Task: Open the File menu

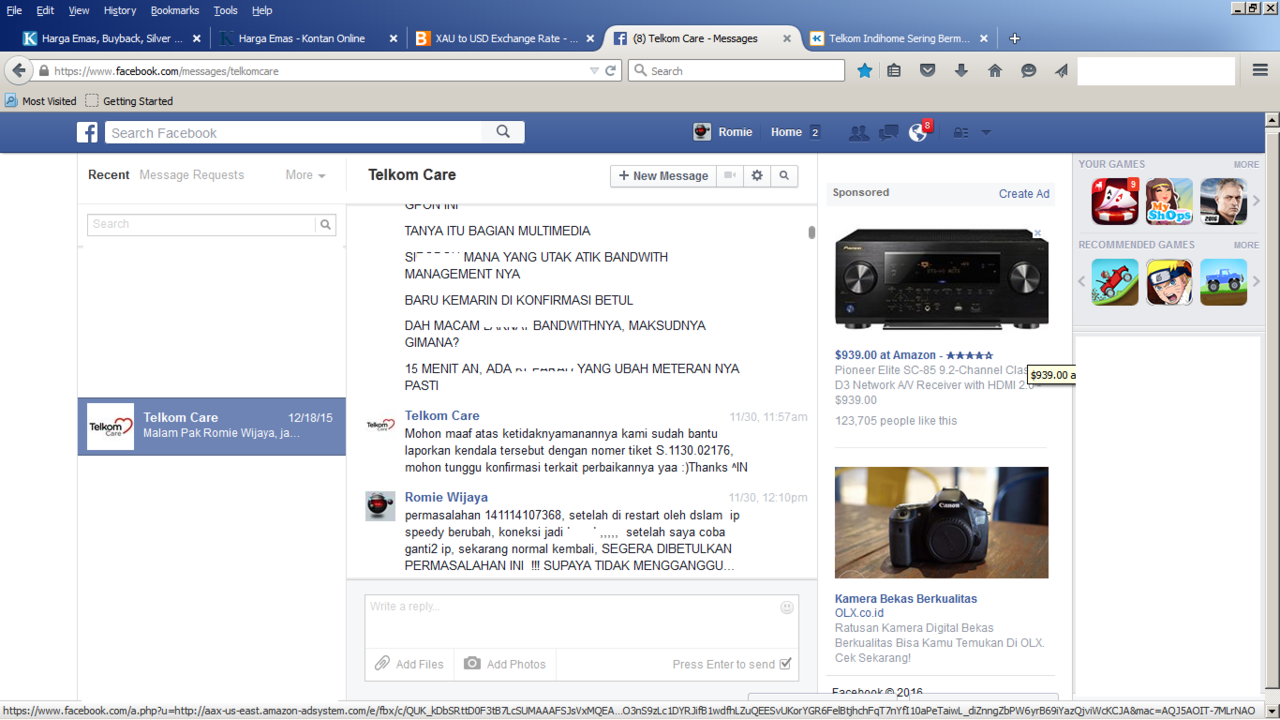Action: point(14,10)
